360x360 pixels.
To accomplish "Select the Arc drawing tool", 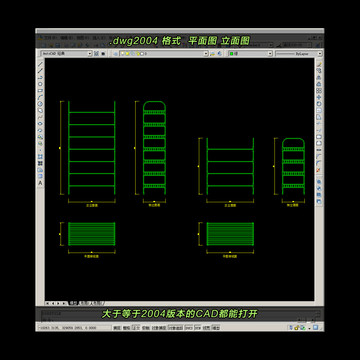I will pyautogui.click(x=41, y=97).
